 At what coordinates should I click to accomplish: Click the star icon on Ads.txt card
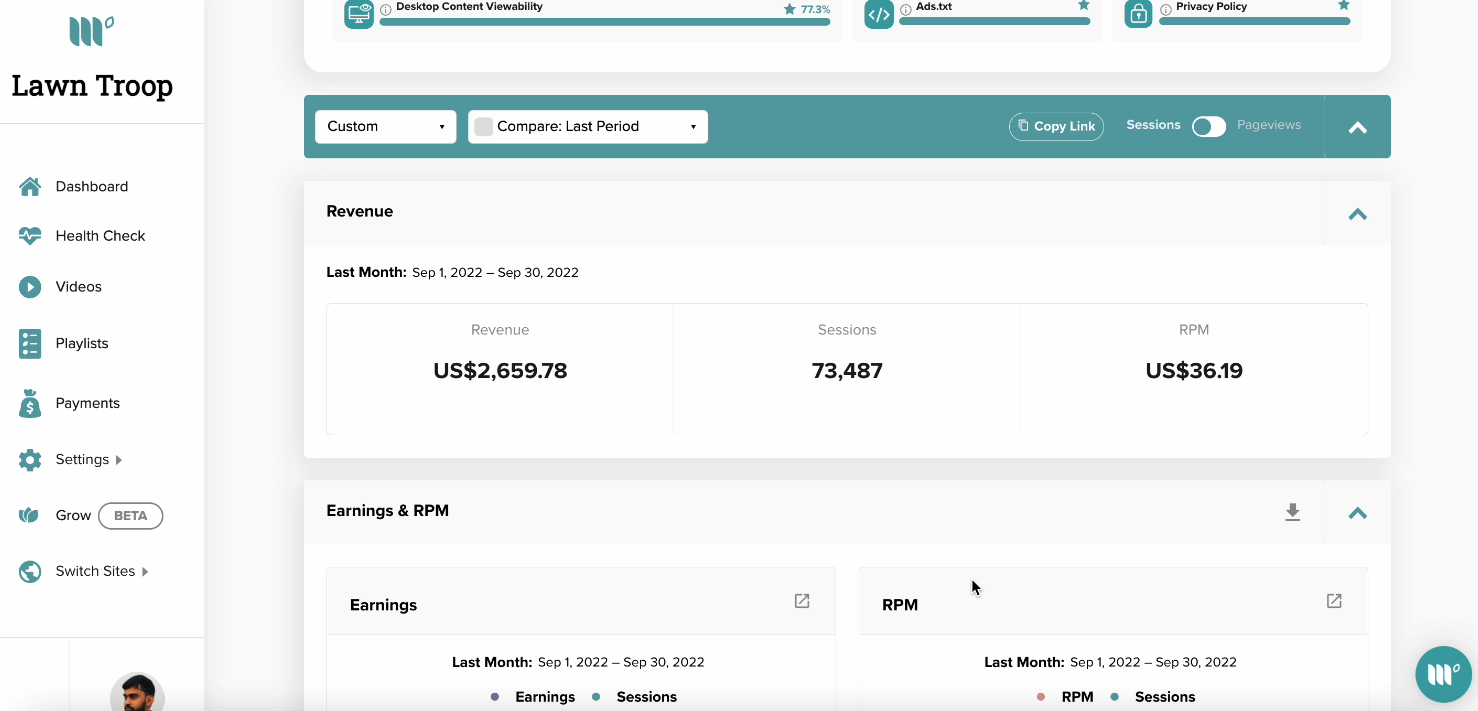1083,5
